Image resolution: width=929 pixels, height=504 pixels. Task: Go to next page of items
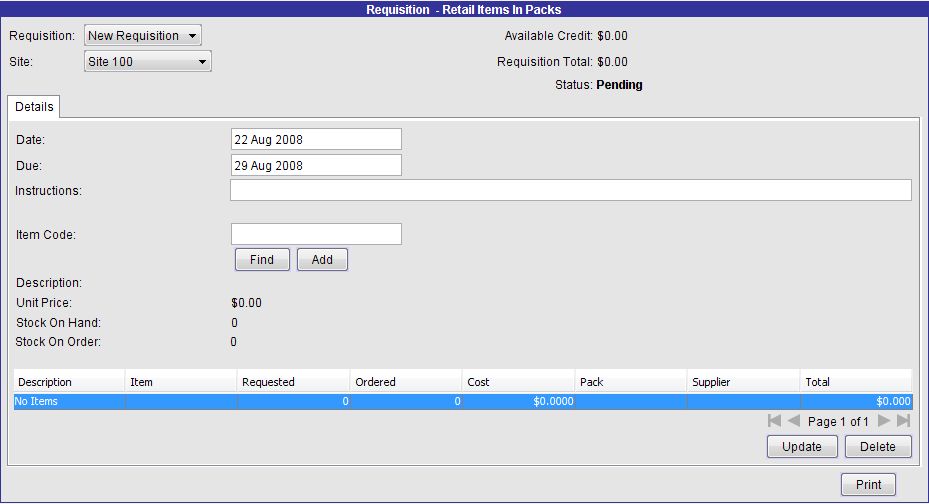tap(884, 421)
